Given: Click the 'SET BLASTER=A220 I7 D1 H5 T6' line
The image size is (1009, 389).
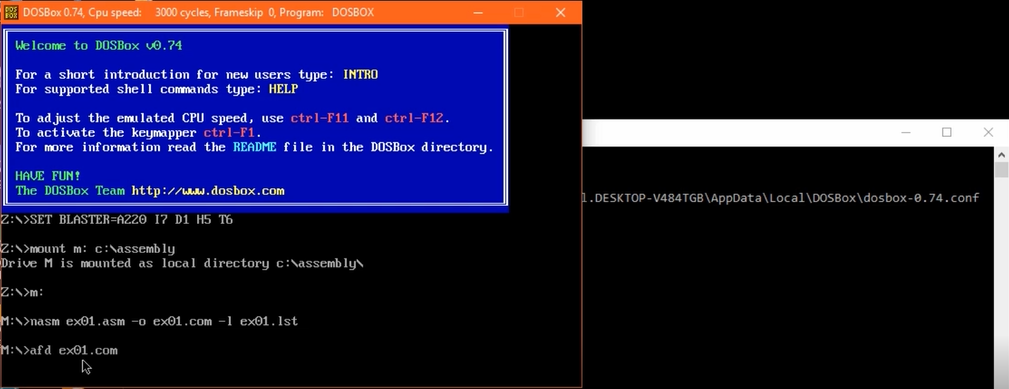Looking at the screenshot, I should pyautogui.click(x=117, y=220).
